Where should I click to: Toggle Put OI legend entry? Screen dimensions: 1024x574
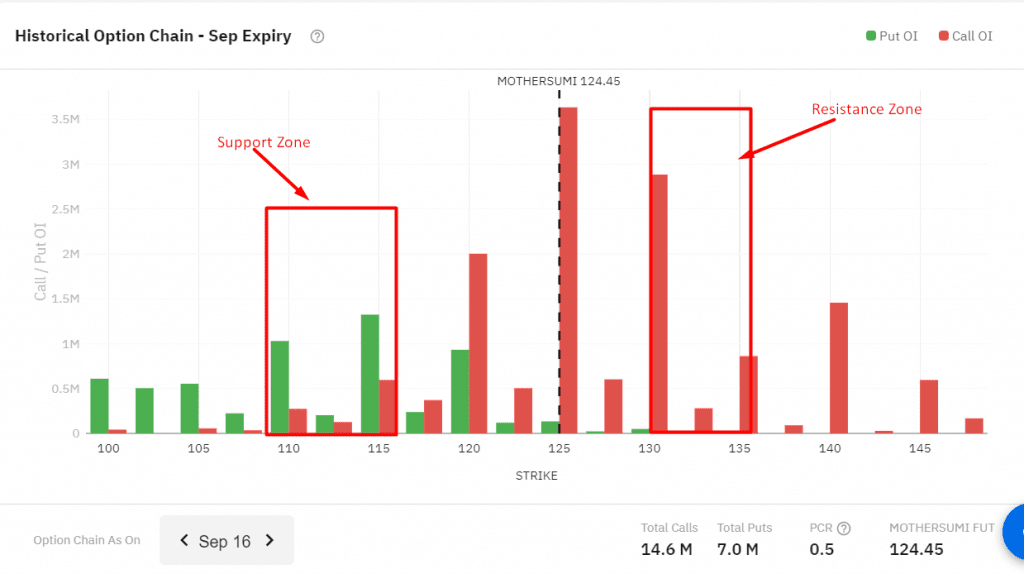coord(891,36)
